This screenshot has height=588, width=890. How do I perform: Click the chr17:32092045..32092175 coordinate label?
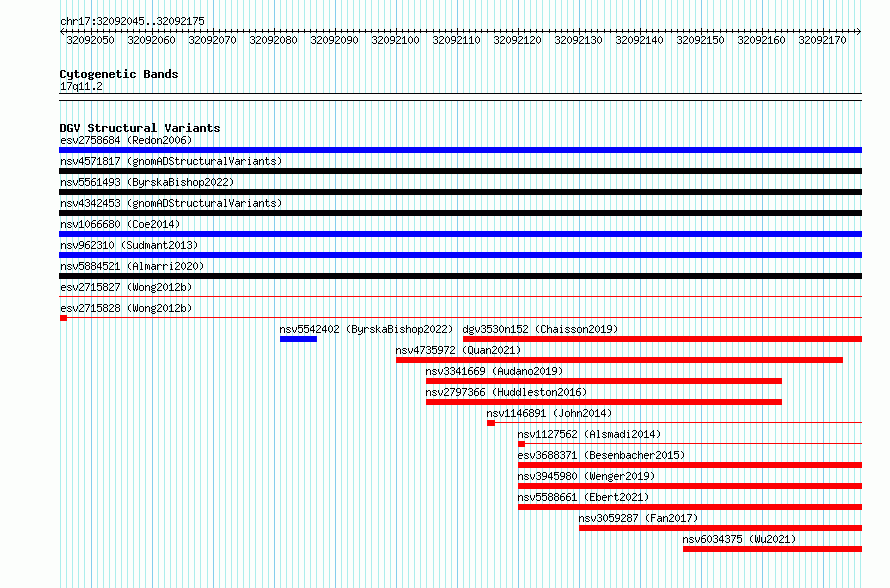tap(132, 21)
